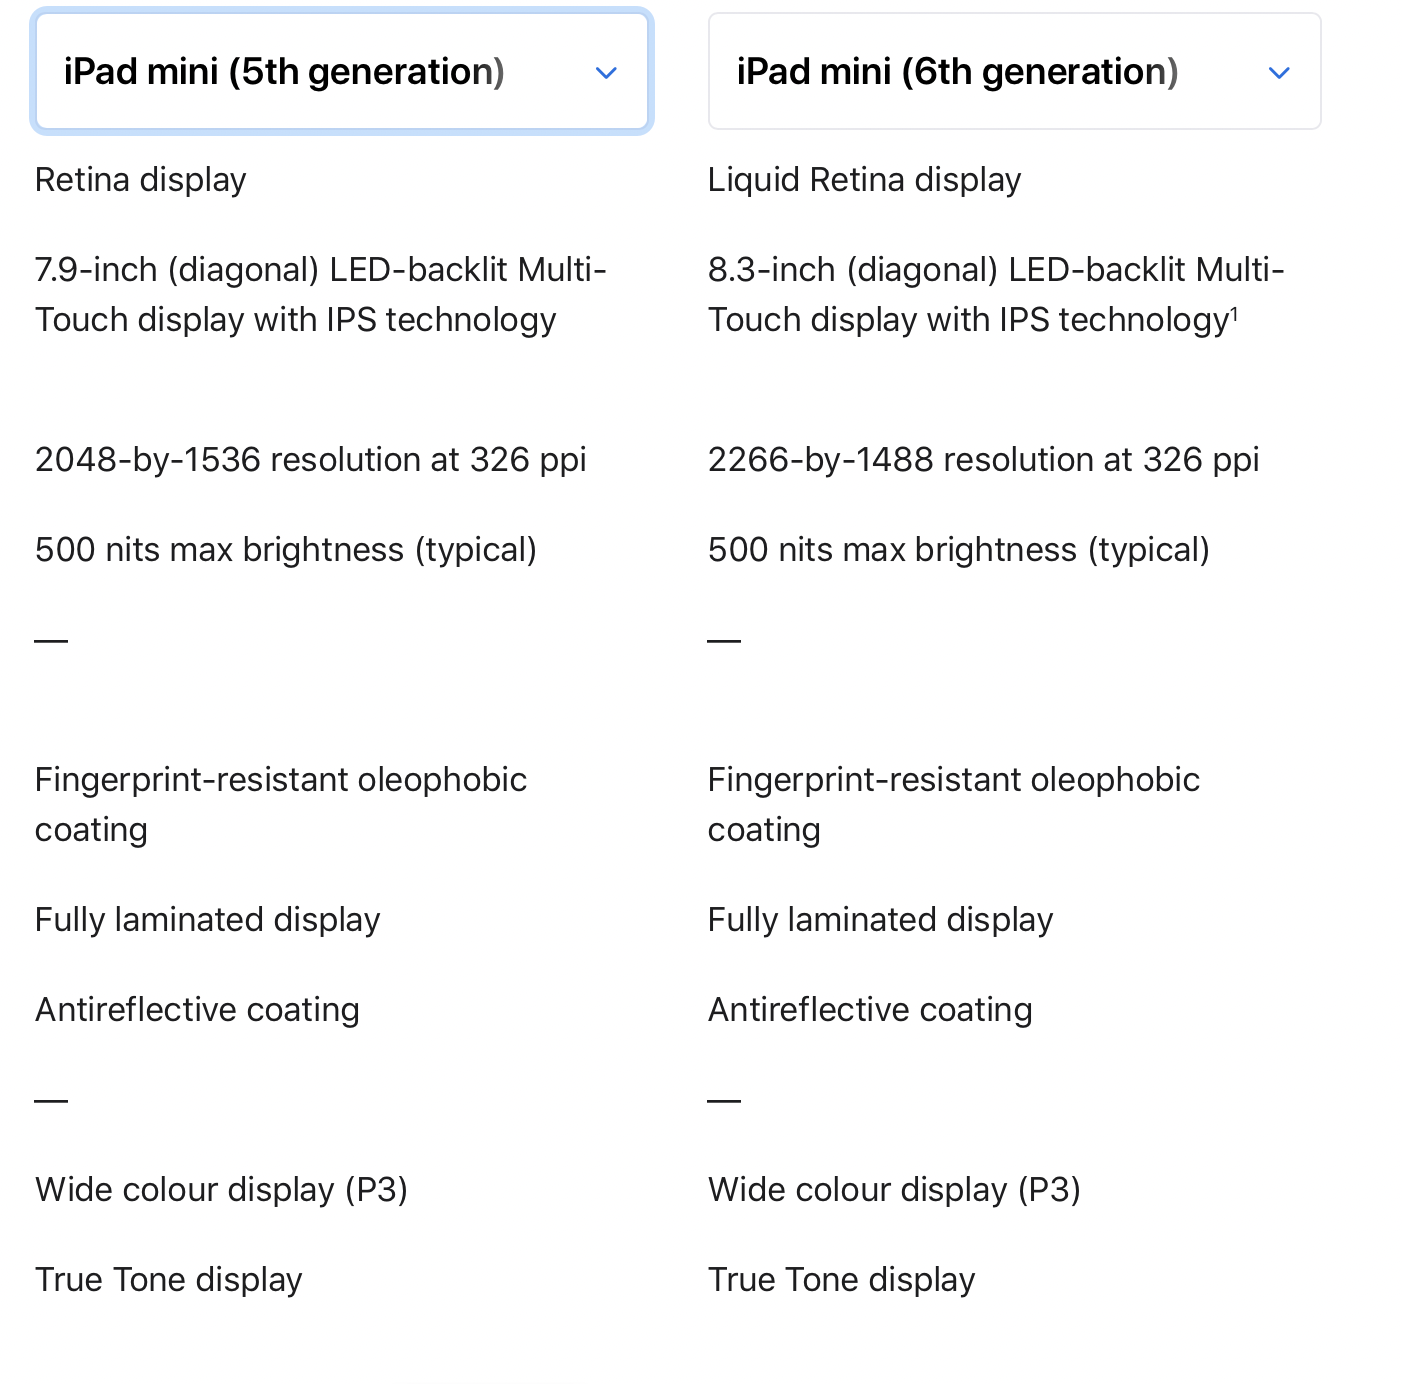This screenshot has height=1384, width=1402.
Task: Click 500 nits max brightness under 5th generation
Action: point(286,550)
